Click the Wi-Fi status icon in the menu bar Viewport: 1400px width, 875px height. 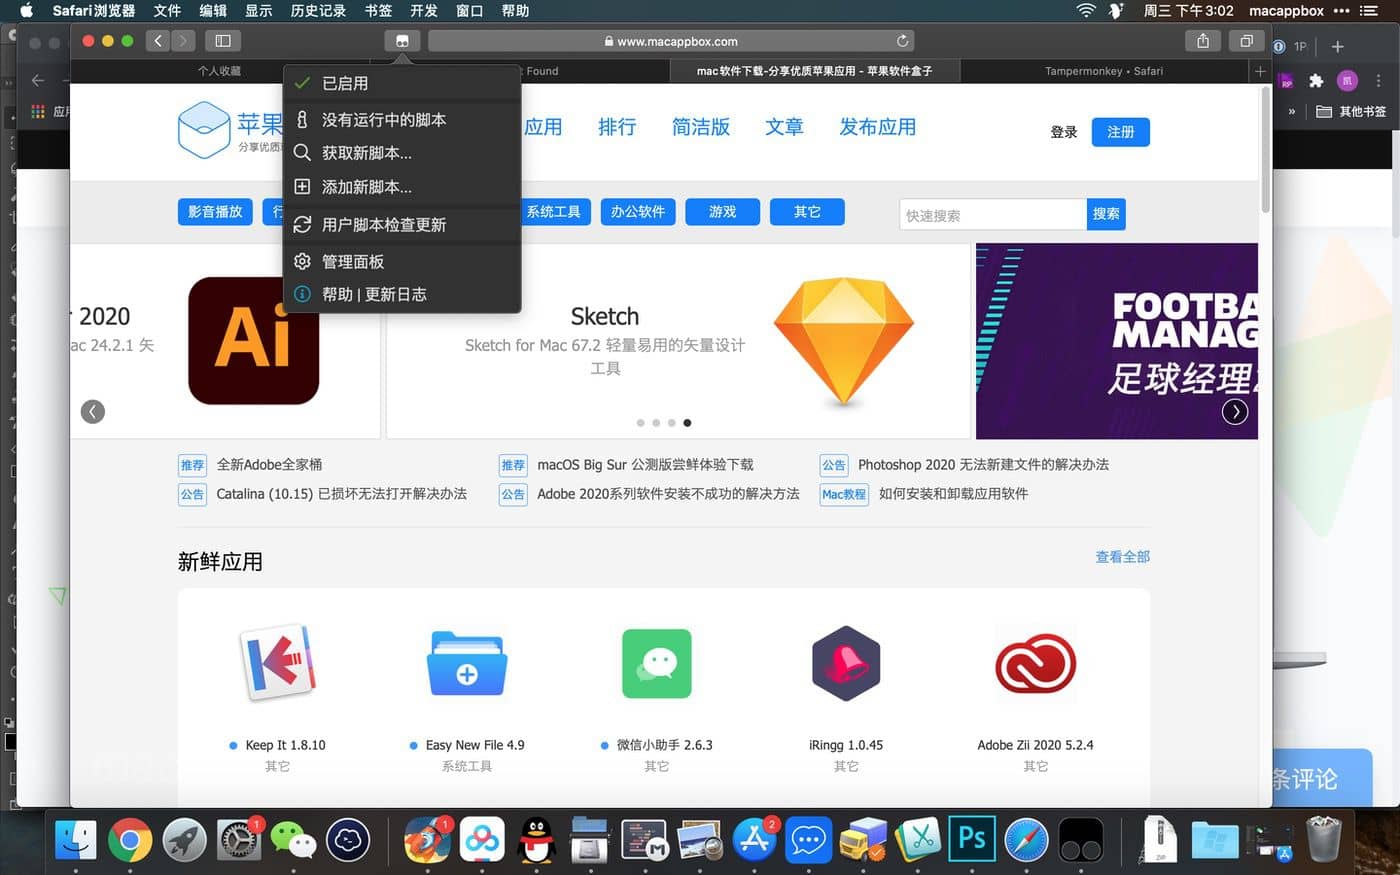(x=1086, y=11)
